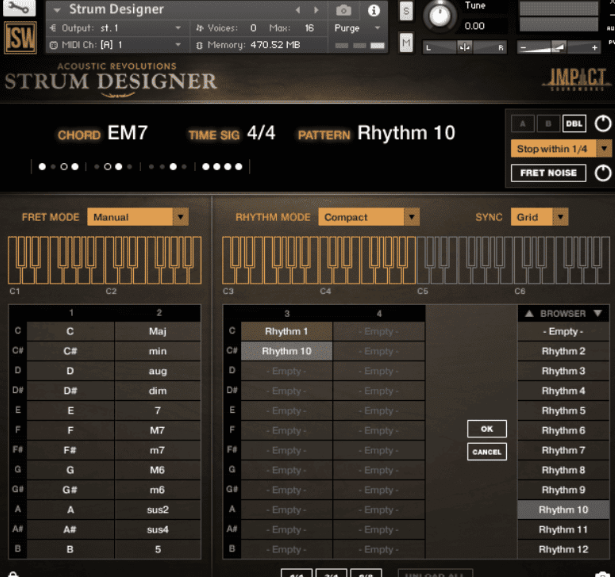
Task: Click the Impact Soundworks logo
Action: pyautogui.click(x=577, y=80)
